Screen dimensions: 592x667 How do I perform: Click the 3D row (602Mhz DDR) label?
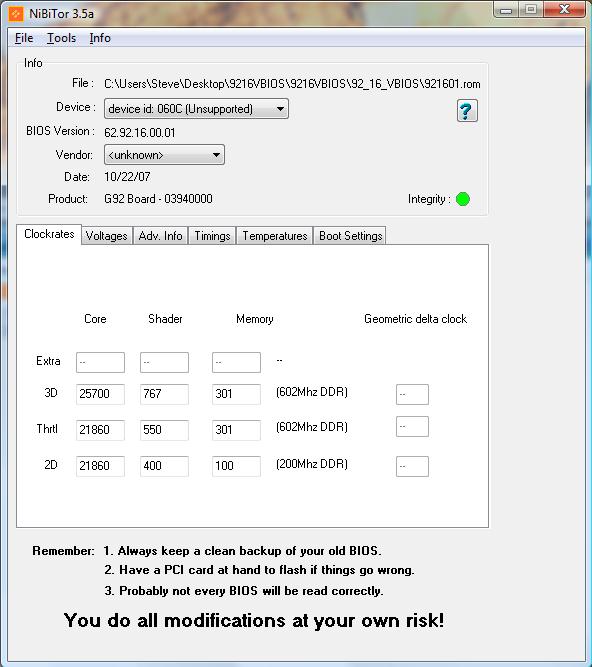312,392
